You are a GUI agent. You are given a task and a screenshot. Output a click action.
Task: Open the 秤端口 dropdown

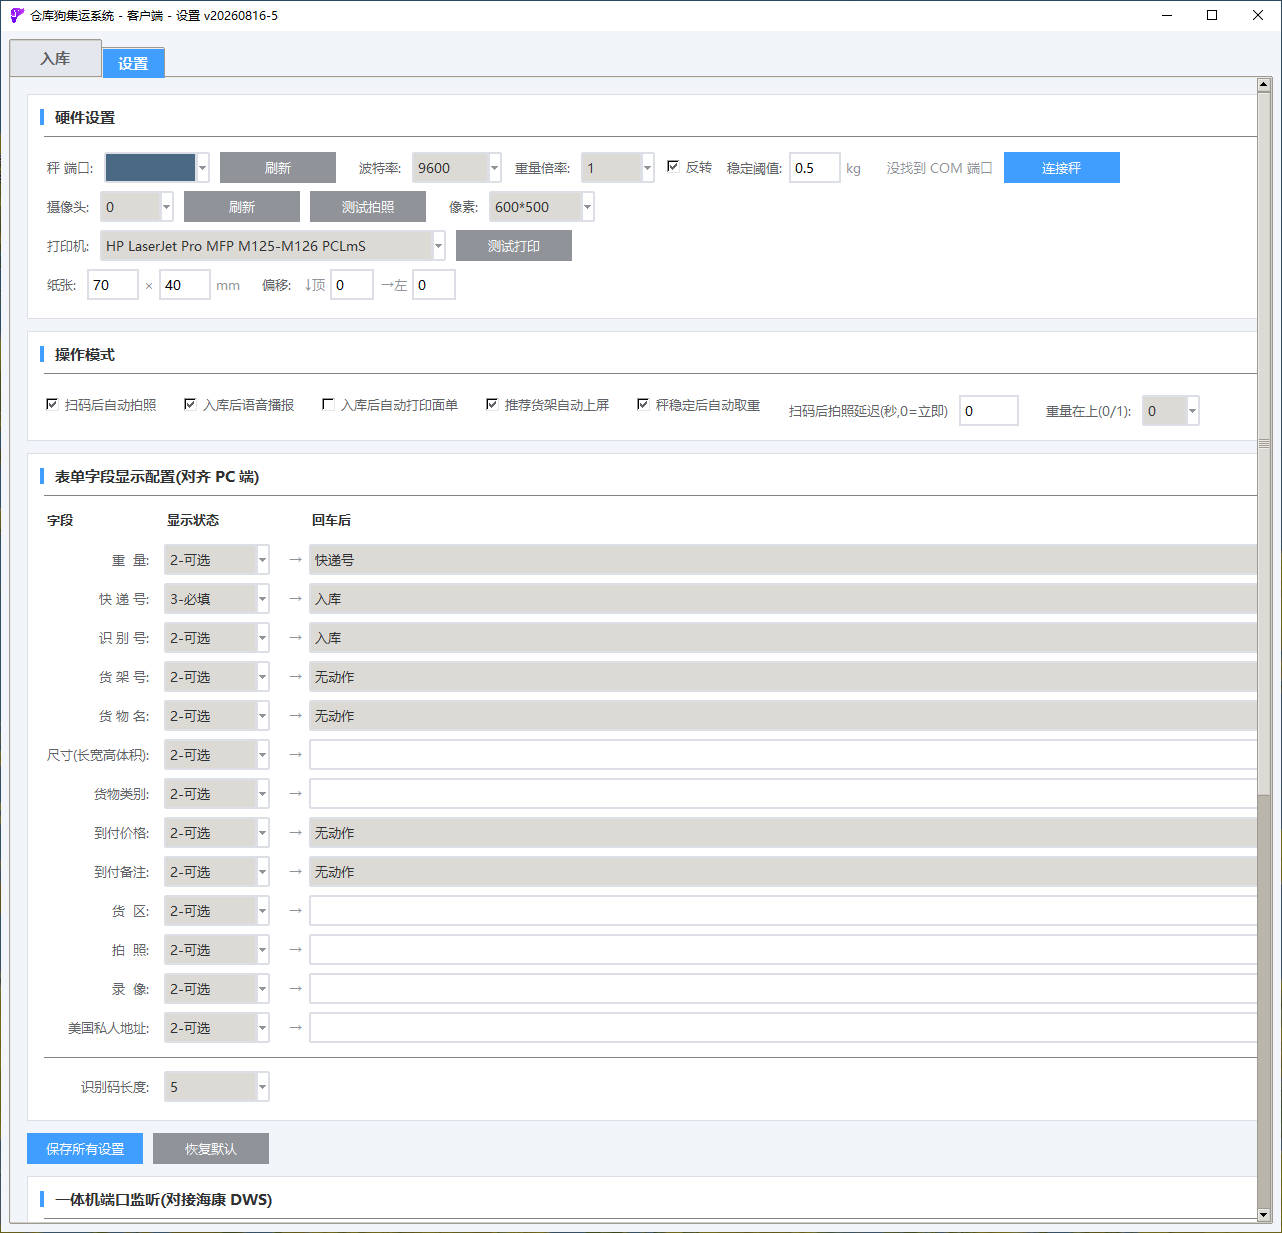[x=157, y=168]
